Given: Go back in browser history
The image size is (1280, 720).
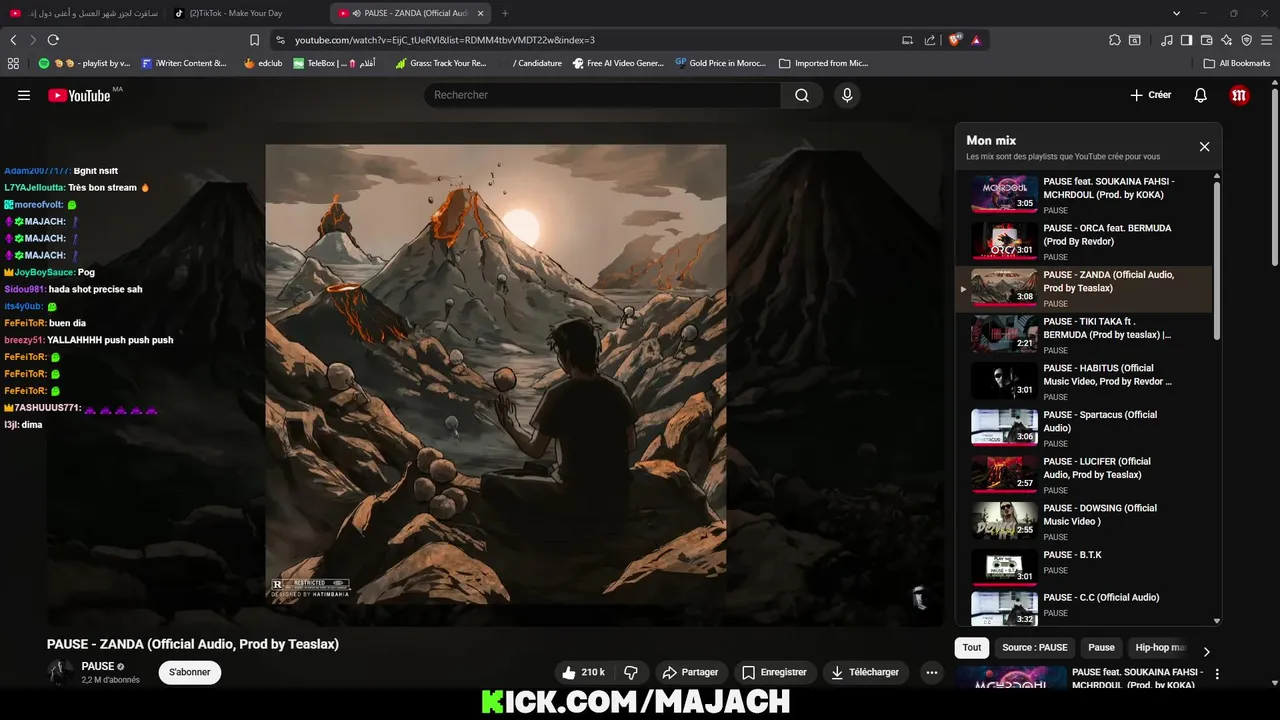Looking at the screenshot, I should [x=13, y=40].
